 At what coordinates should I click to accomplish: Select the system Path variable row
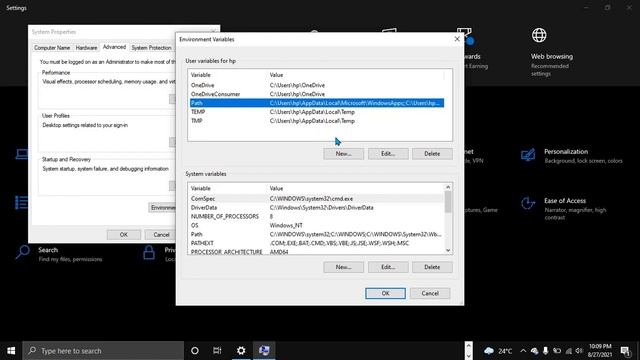(317, 235)
